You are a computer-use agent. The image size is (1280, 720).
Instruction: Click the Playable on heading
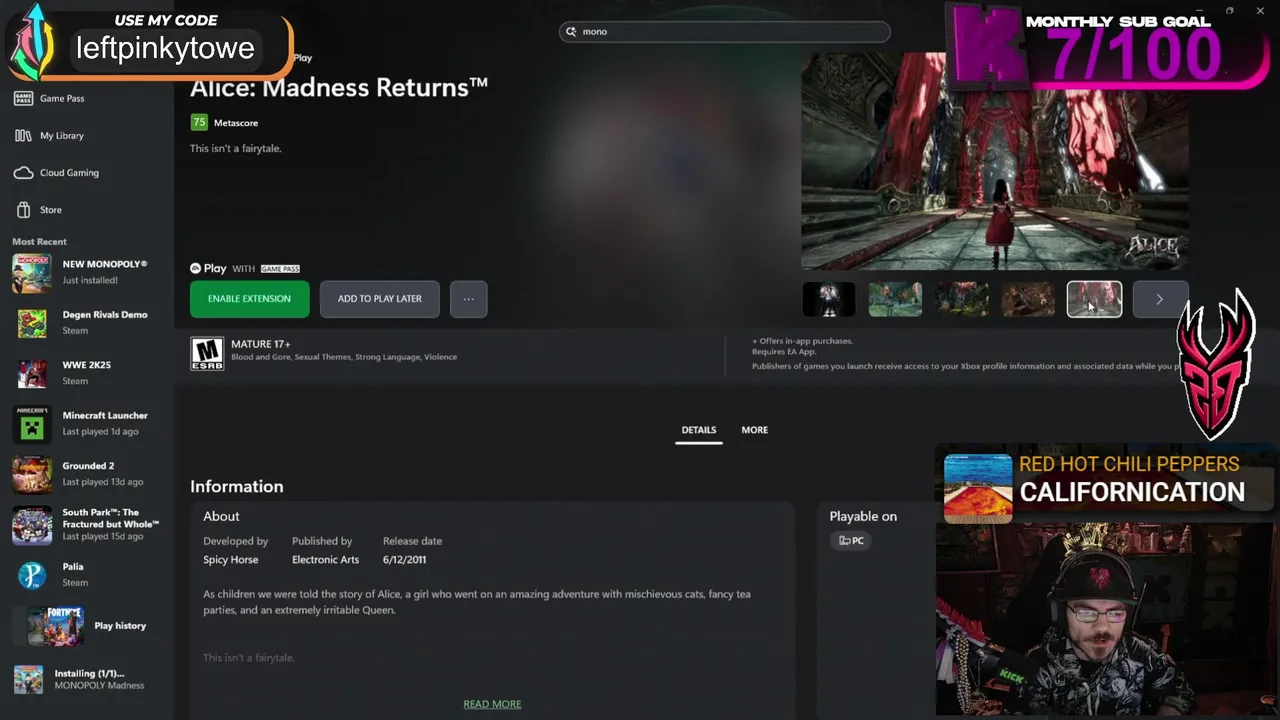[x=863, y=517]
